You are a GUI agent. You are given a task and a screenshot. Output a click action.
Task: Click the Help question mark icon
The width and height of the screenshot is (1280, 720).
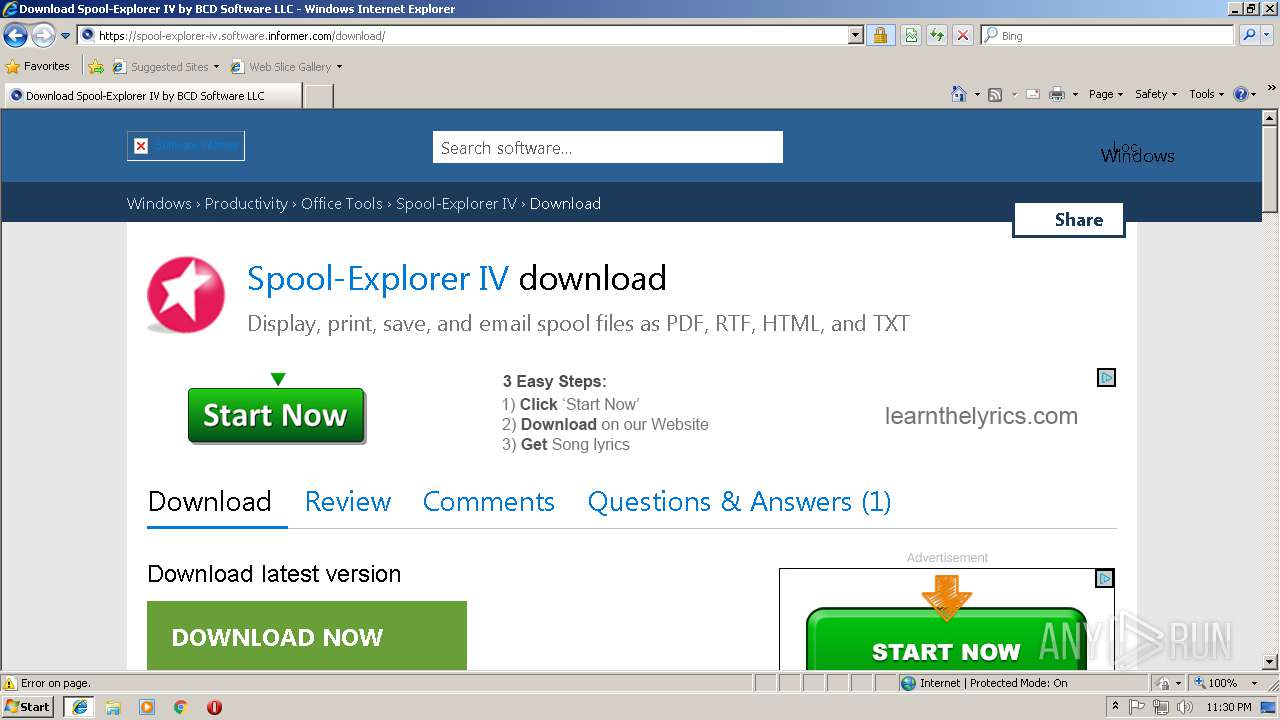(1241, 94)
